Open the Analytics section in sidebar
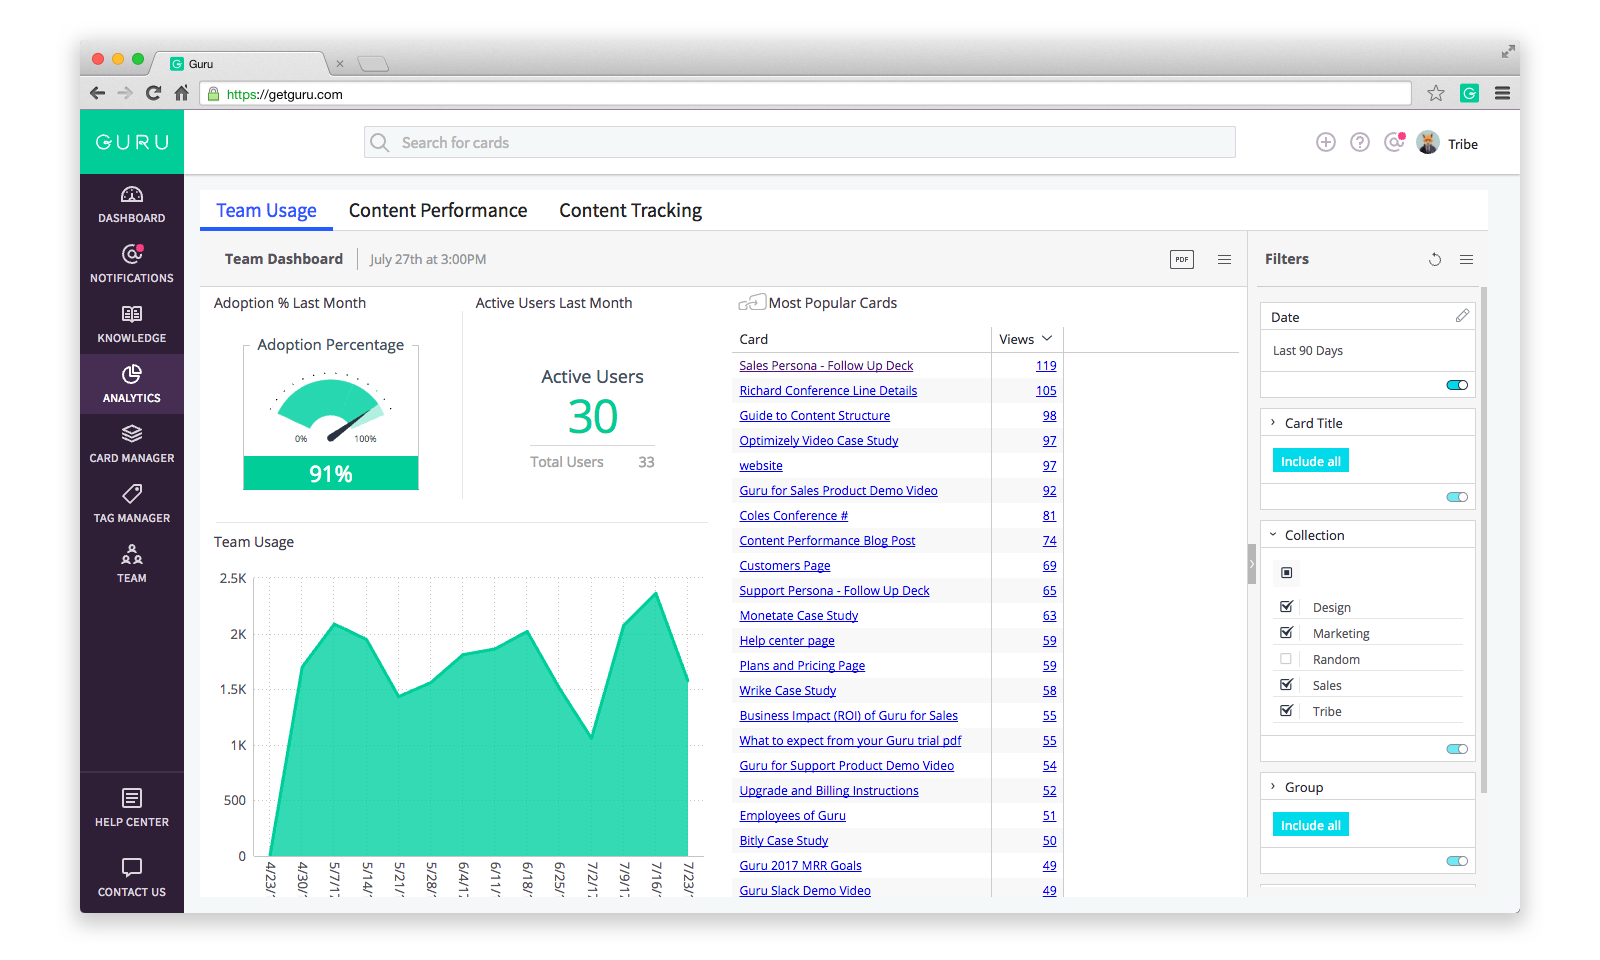The width and height of the screenshot is (1600, 960). [131, 384]
